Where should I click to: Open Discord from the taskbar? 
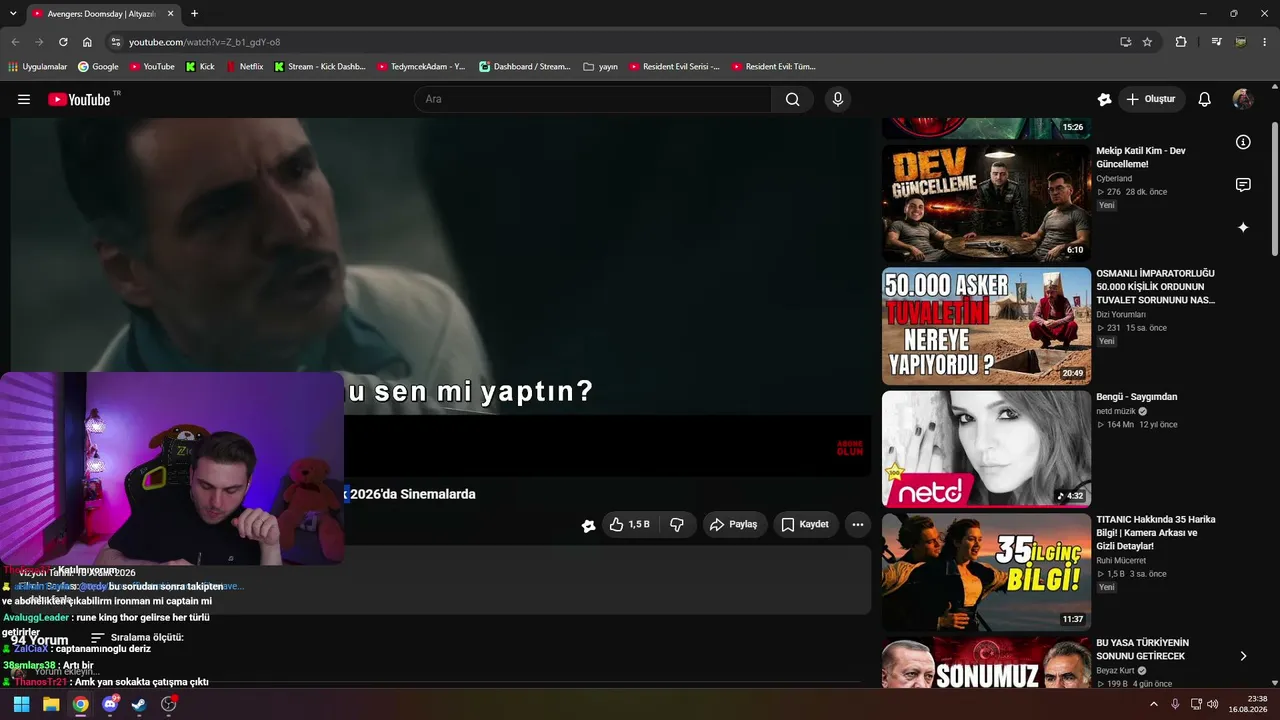coord(110,704)
